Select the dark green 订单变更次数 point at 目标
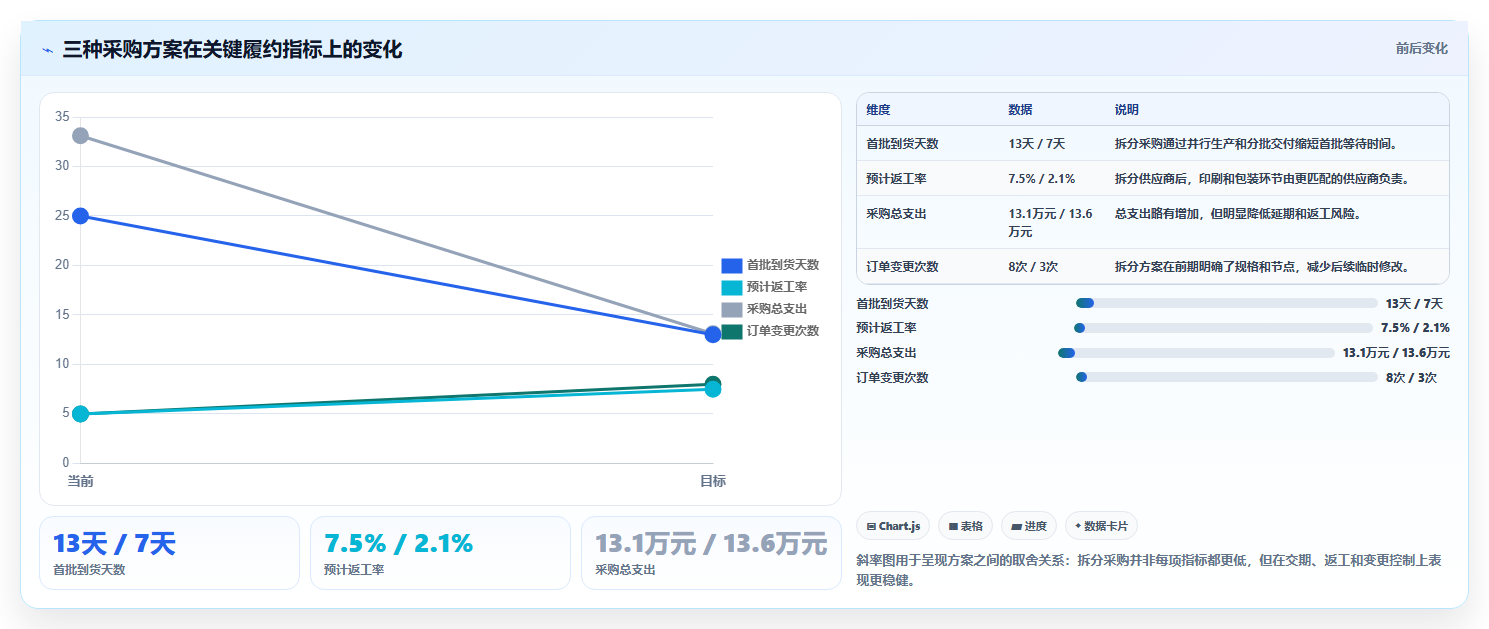1489x629 pixels. (713, 383)
